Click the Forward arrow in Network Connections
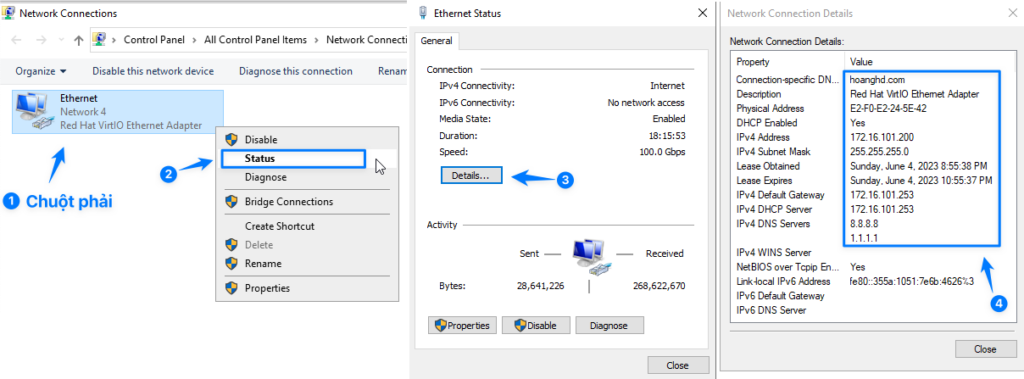1024x379 pixels. tap(40, 40)
